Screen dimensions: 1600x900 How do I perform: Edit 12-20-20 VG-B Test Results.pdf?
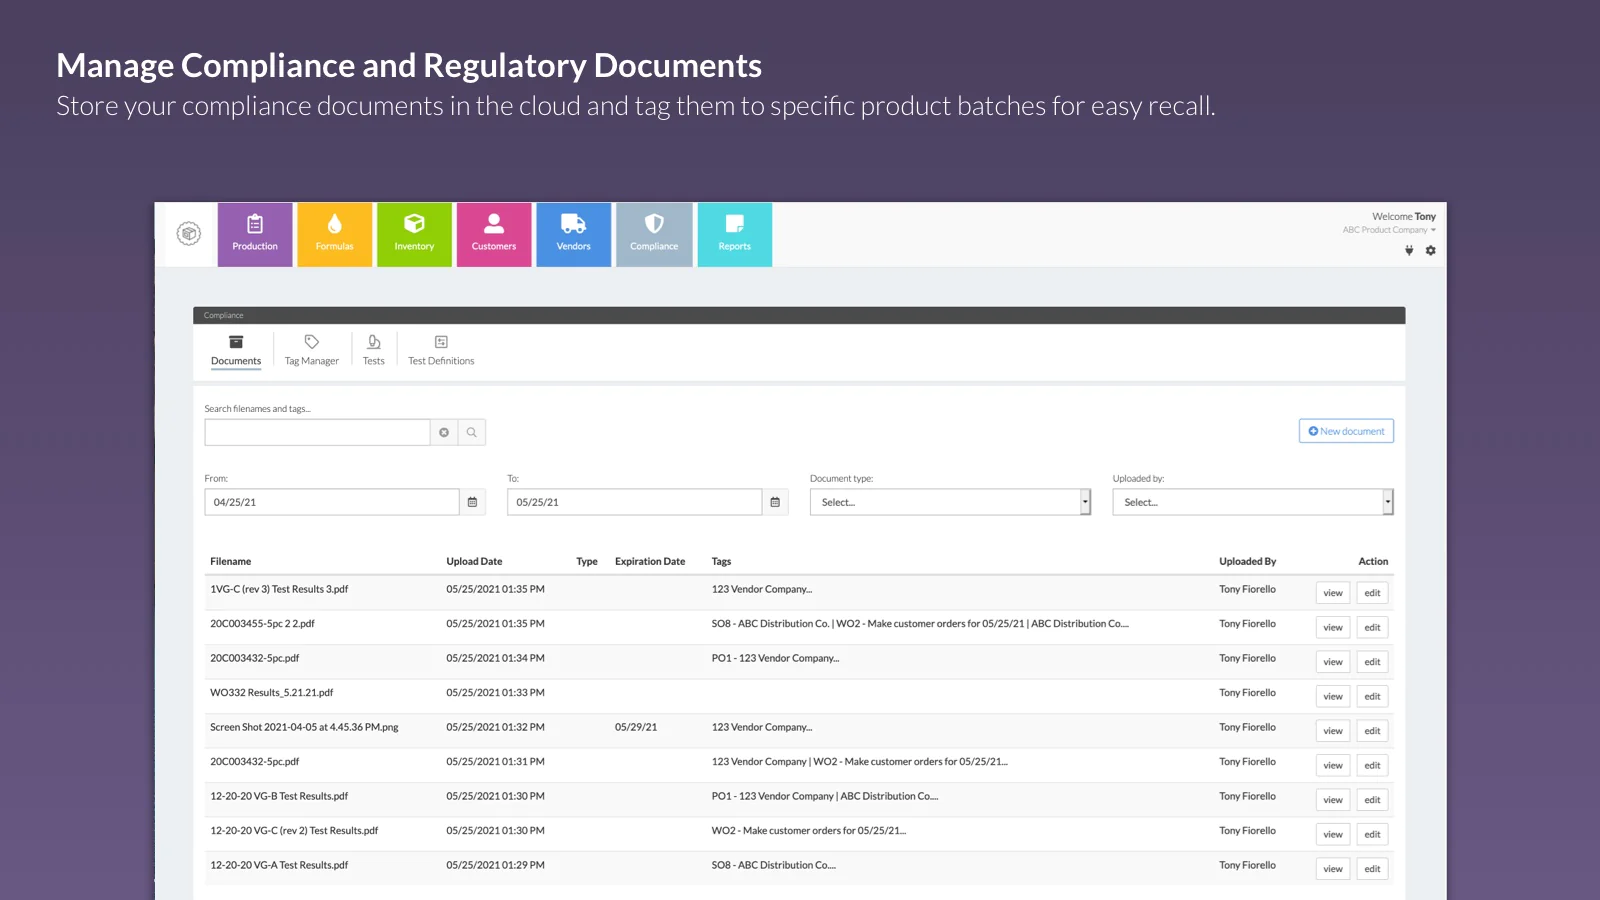coord(1372,800)
